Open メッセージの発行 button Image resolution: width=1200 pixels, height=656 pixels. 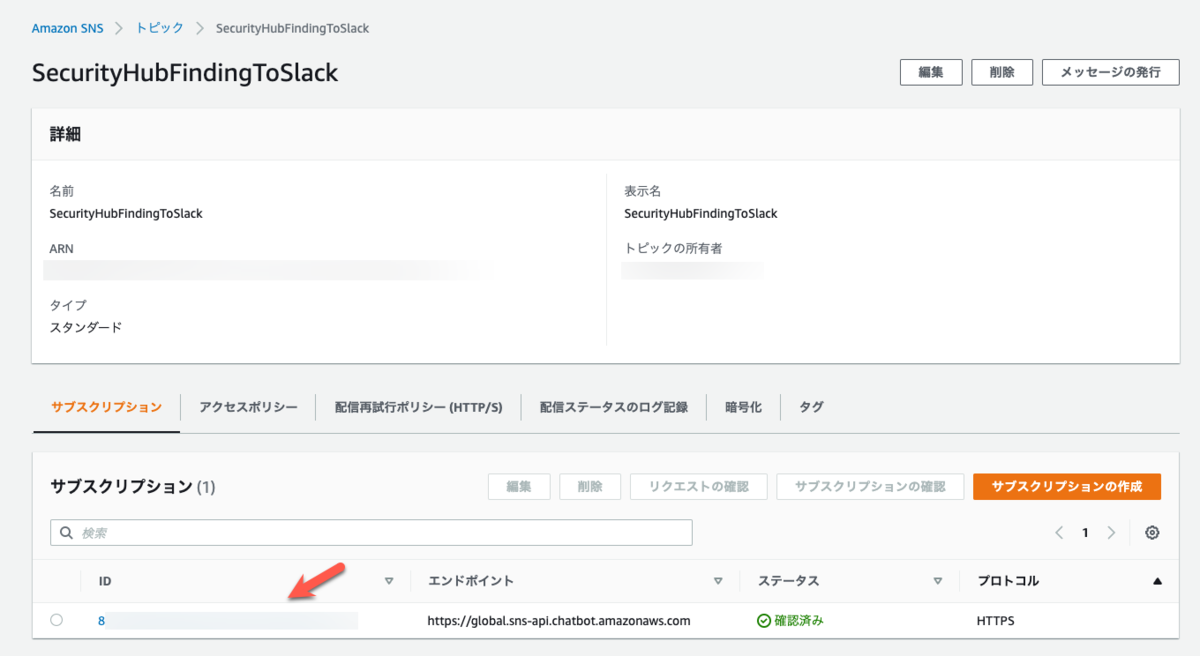1110,72
